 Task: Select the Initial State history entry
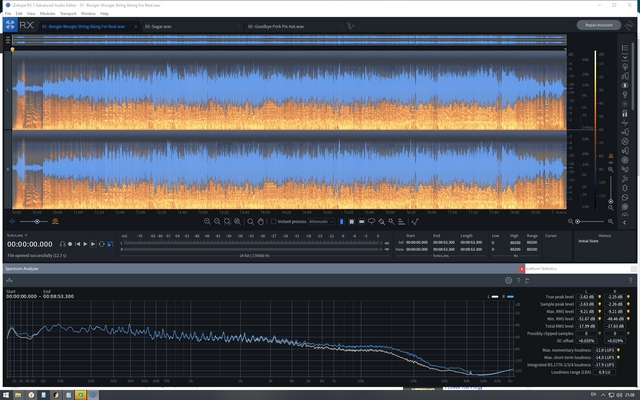pos(589,241)
